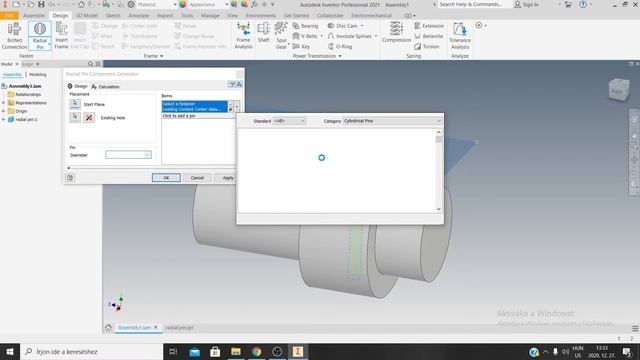Open Tolerance Analysis
The image size is (640, 360).
(x=460, y=36)
